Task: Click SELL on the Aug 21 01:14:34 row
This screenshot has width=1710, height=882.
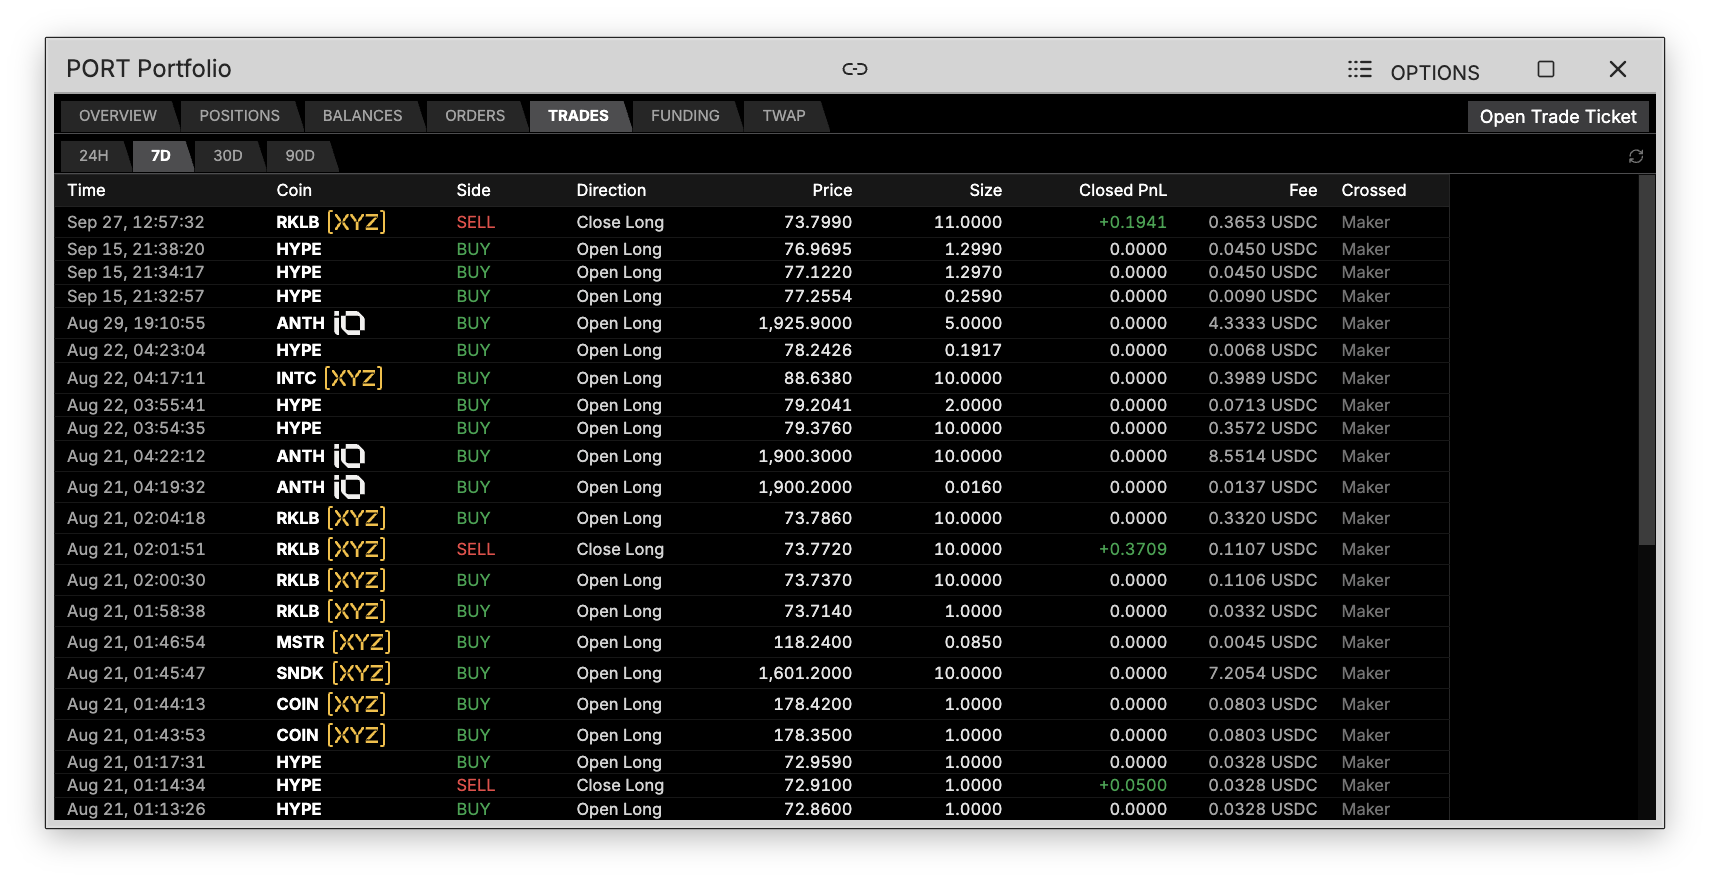Action: tap(476, 785)
